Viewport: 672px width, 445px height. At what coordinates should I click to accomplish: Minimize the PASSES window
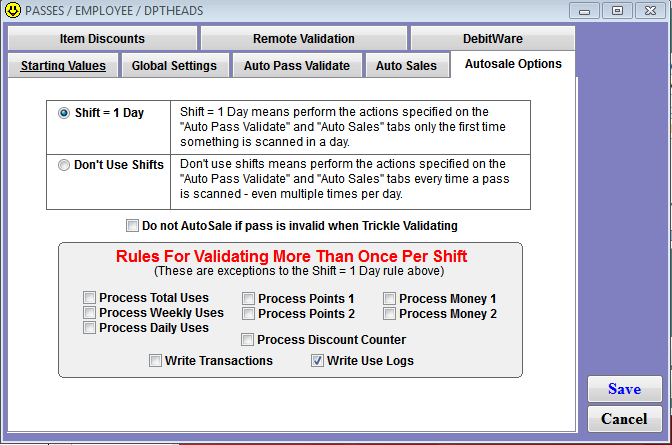tap(584, 11)
